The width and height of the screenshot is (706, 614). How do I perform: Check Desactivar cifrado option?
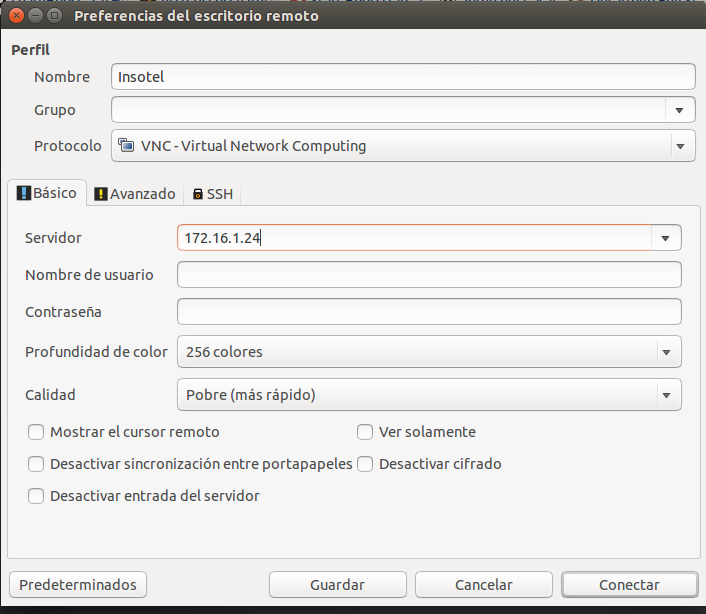tap(365, 464)
